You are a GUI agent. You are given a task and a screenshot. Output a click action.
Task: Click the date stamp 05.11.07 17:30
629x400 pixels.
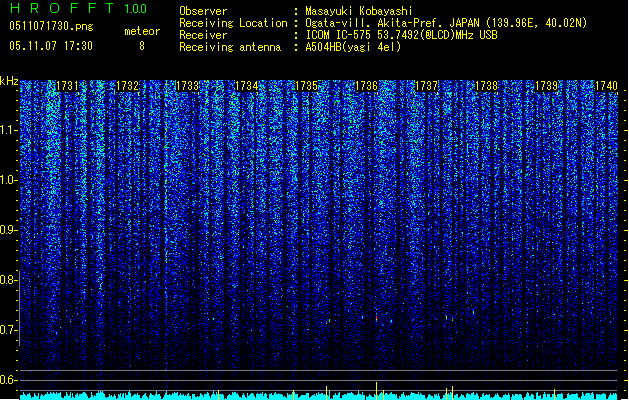51,46
